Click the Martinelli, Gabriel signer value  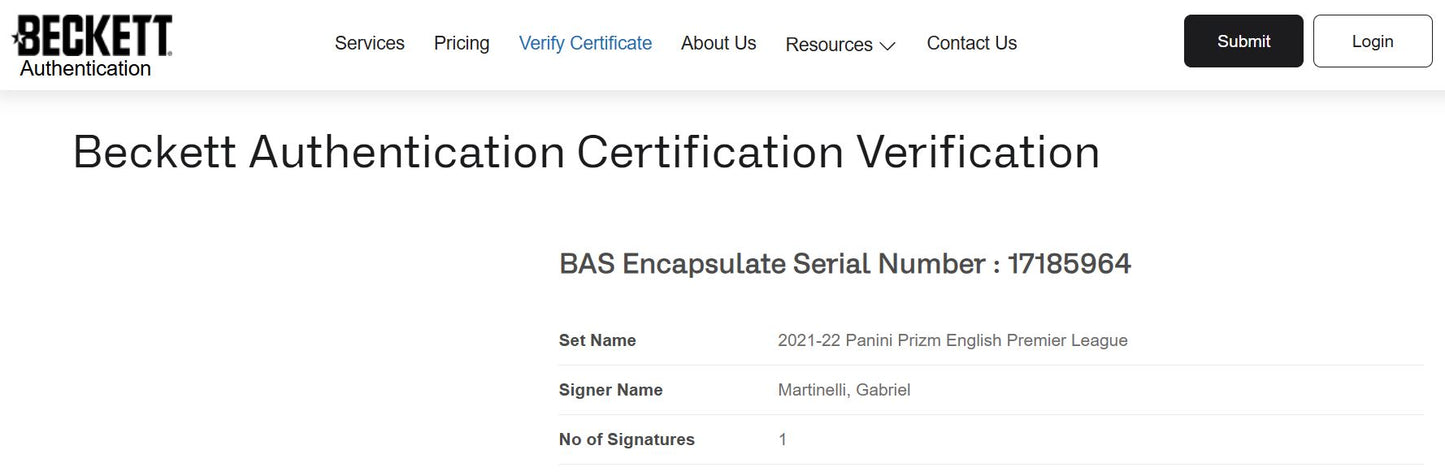pyautogui.click(x=844, y=390)
